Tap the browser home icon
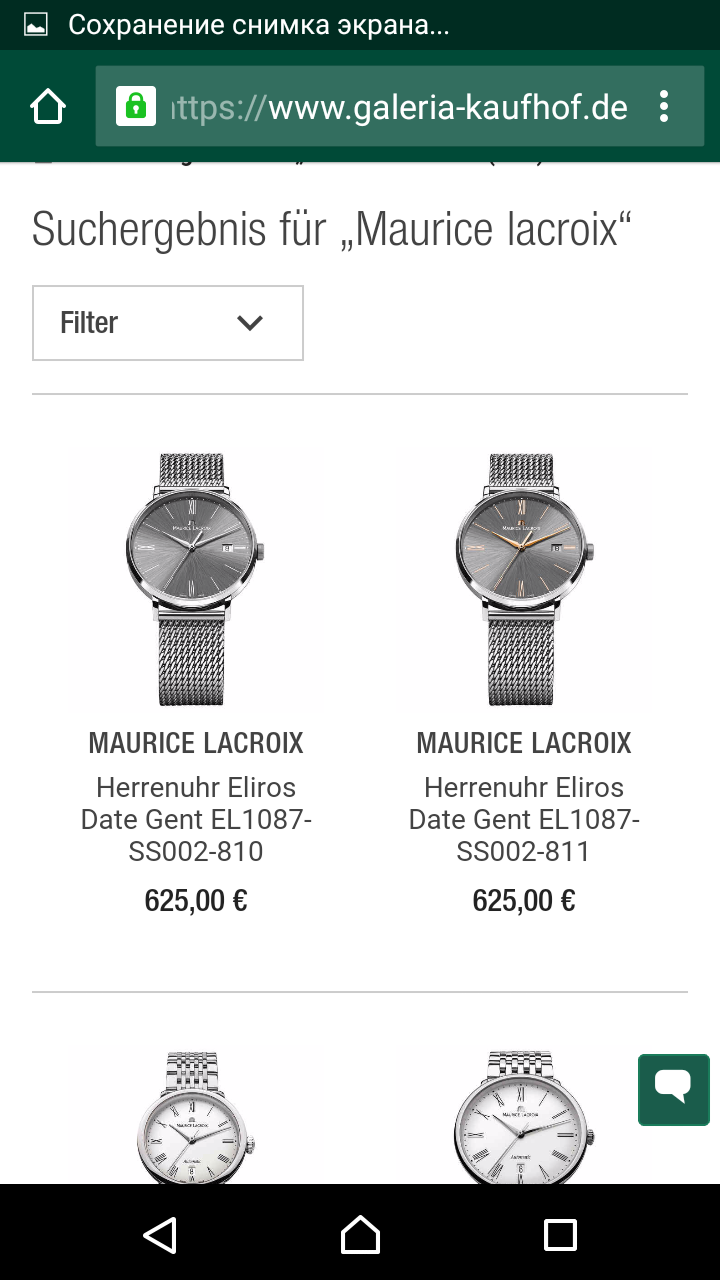Image resolution: width=720 pixels, height=1280 pixels. point(48,107)
